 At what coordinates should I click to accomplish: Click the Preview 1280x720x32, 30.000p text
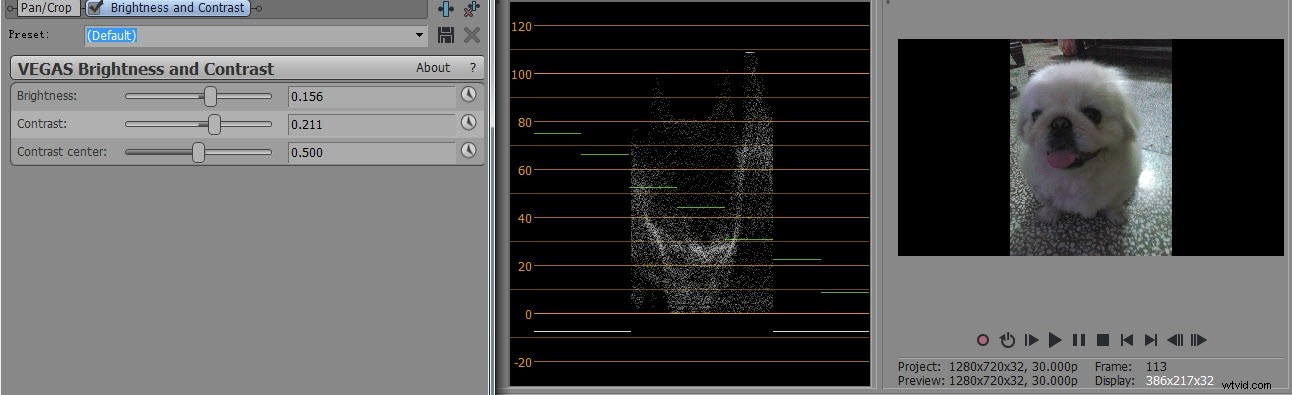pyautogui.click(x=988, y=381)
